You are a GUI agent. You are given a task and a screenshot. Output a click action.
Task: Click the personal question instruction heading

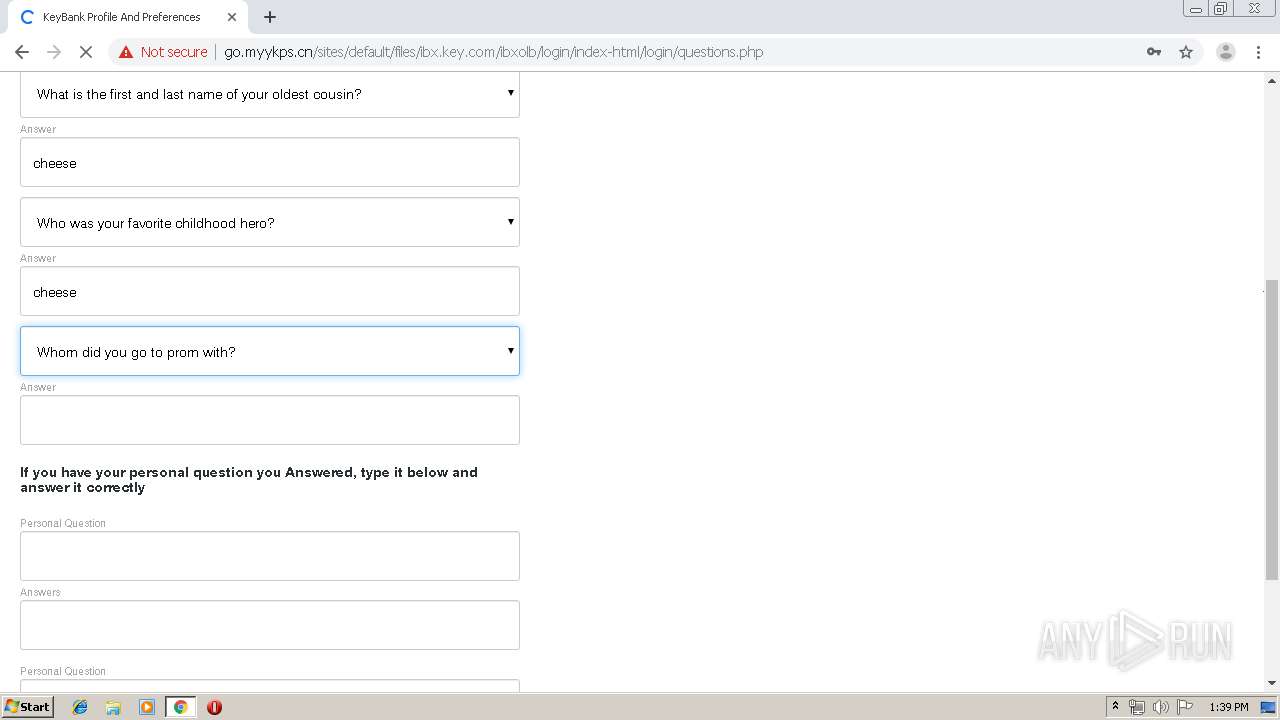pos(249,480)
